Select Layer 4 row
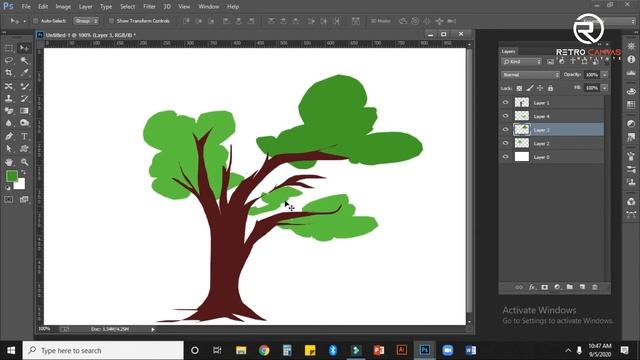 coord(552,116)
